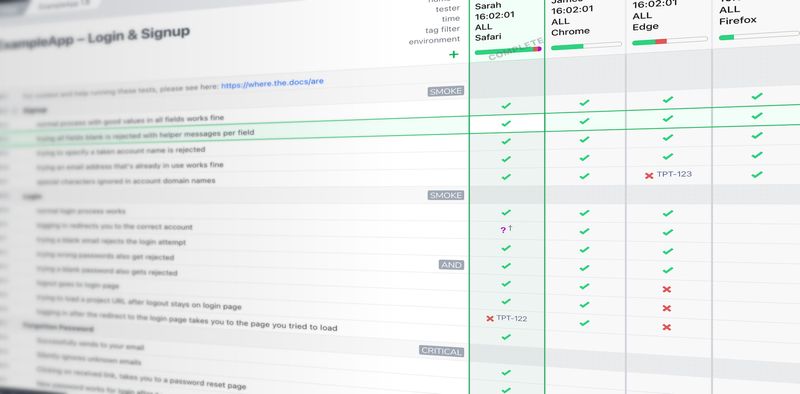Click Safari check for special characters ignored row
This screenshot has width=800, height=394.
click(506, 177)
